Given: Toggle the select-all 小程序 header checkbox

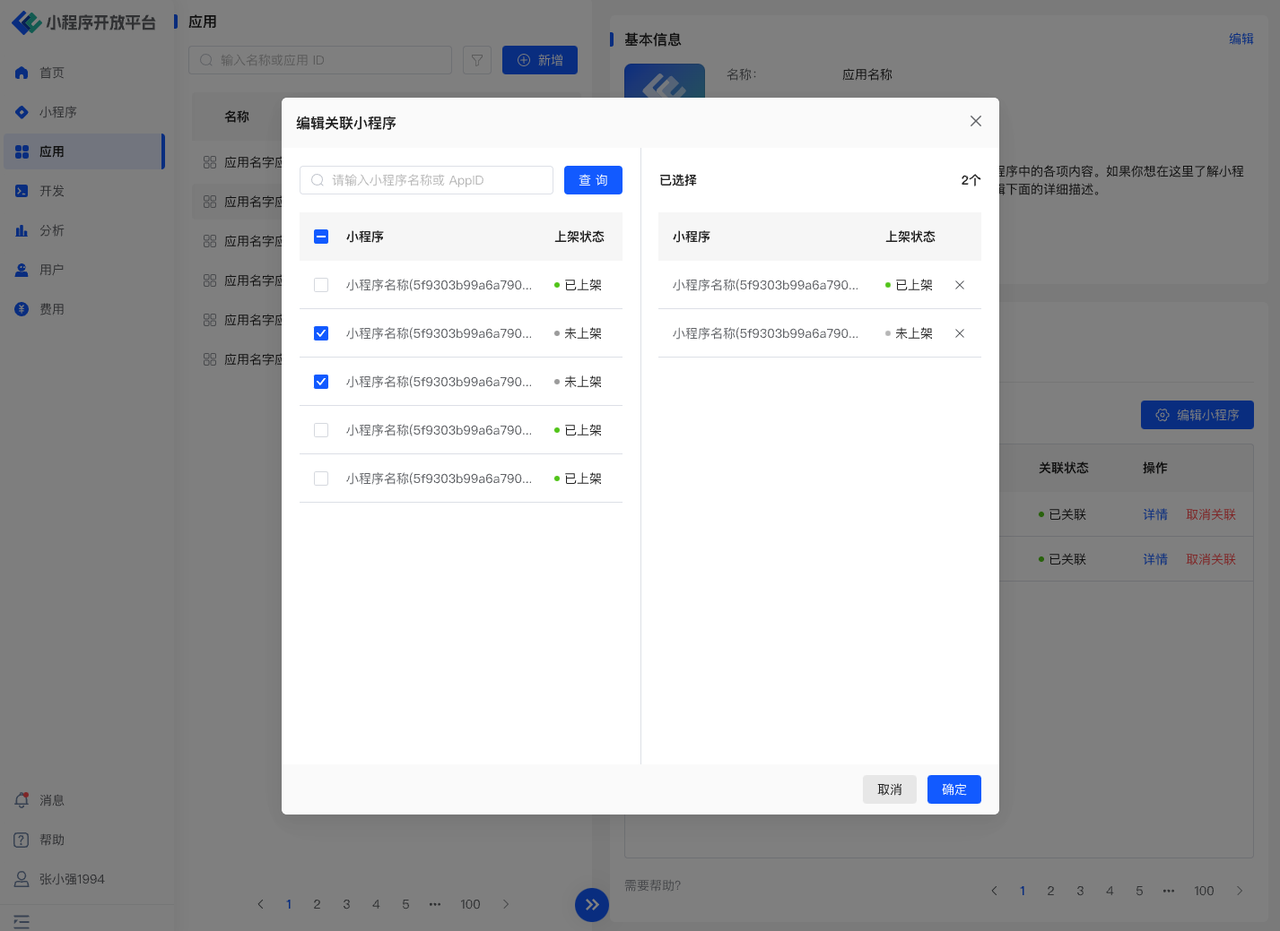Looking at the screenshot, I should (321, 237).
